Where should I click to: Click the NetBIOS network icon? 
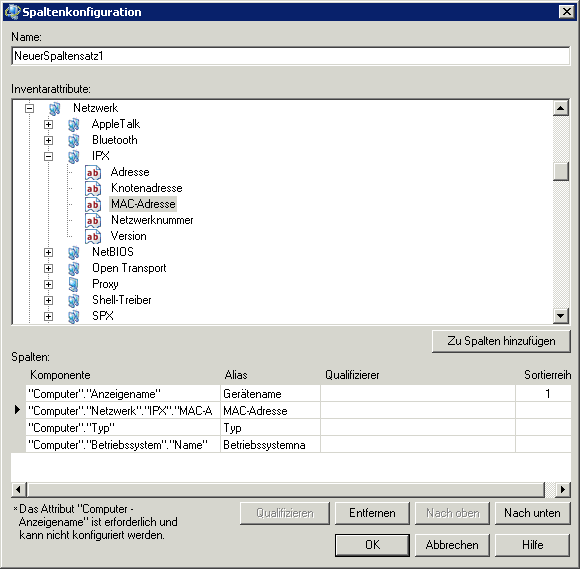pos(74,252)
